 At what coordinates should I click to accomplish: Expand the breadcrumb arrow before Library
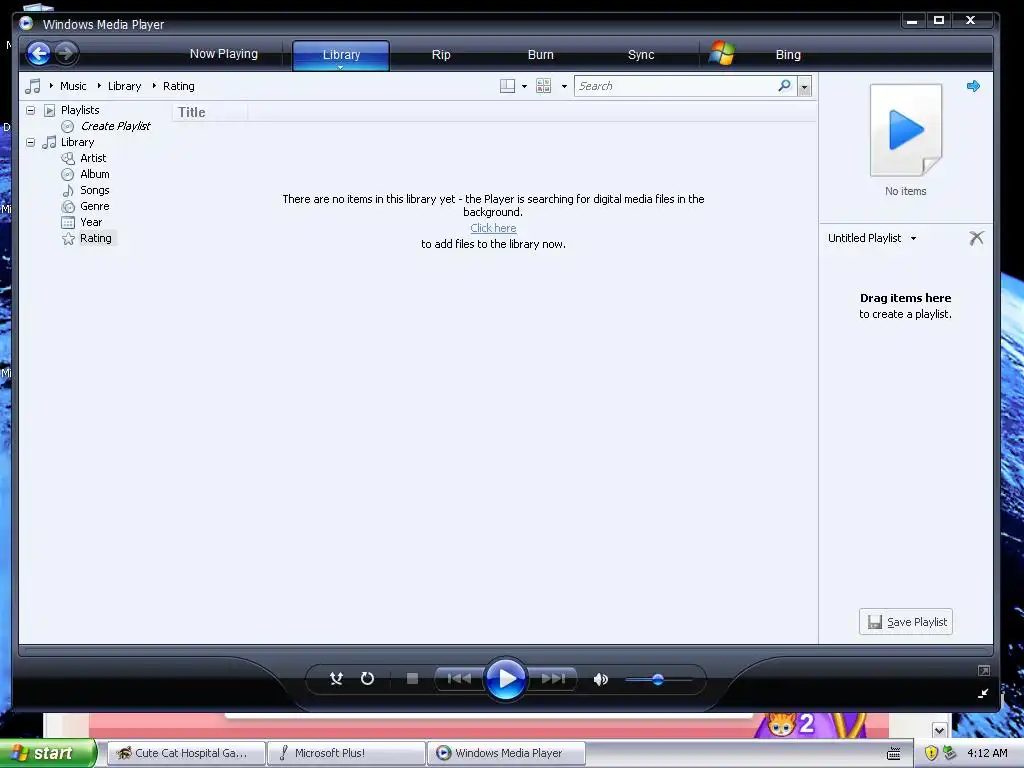pos(99,86)
